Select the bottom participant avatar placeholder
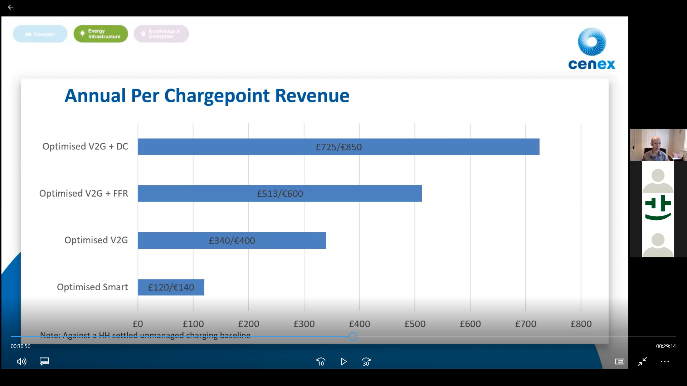Viewport: 687px width, 386px height. tap(658, 241)
